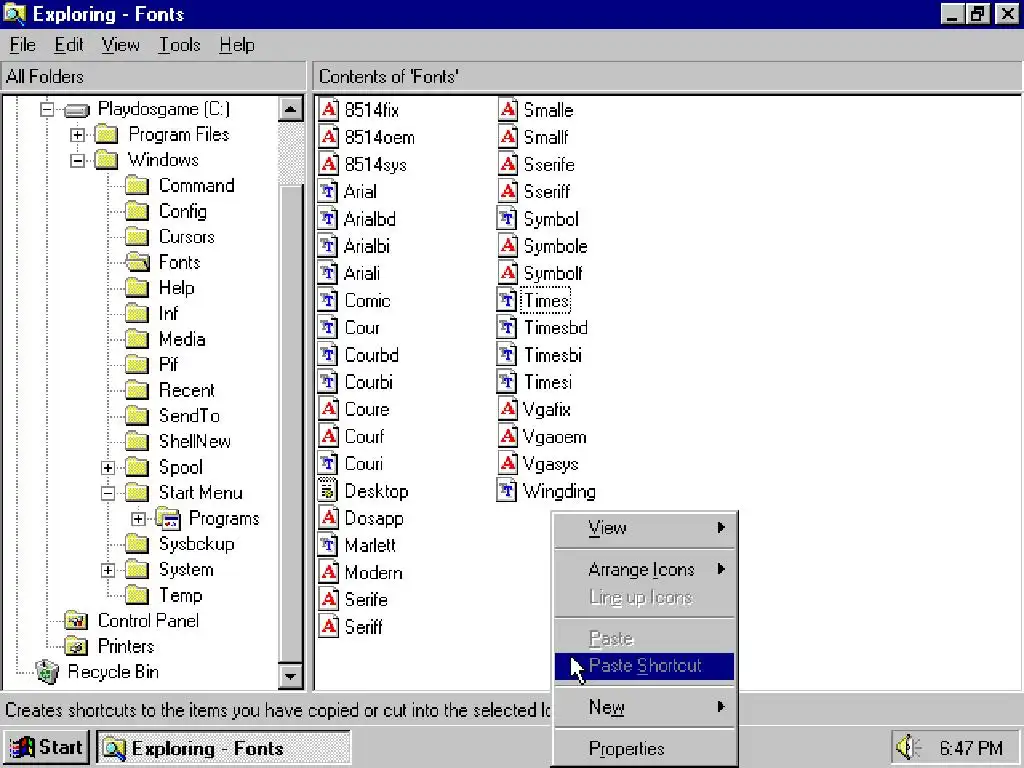The height and width of the screenshot is (768, 1024).
Task: Click the Marlett TrueType font icon
Action: click(x=328, y=545)
